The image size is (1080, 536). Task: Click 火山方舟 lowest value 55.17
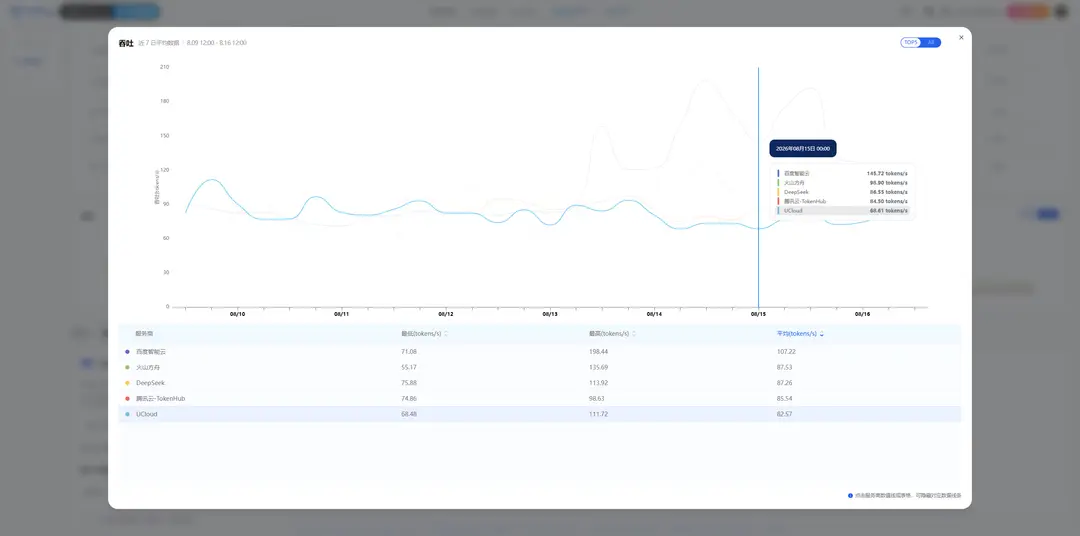tap(409, 367)
